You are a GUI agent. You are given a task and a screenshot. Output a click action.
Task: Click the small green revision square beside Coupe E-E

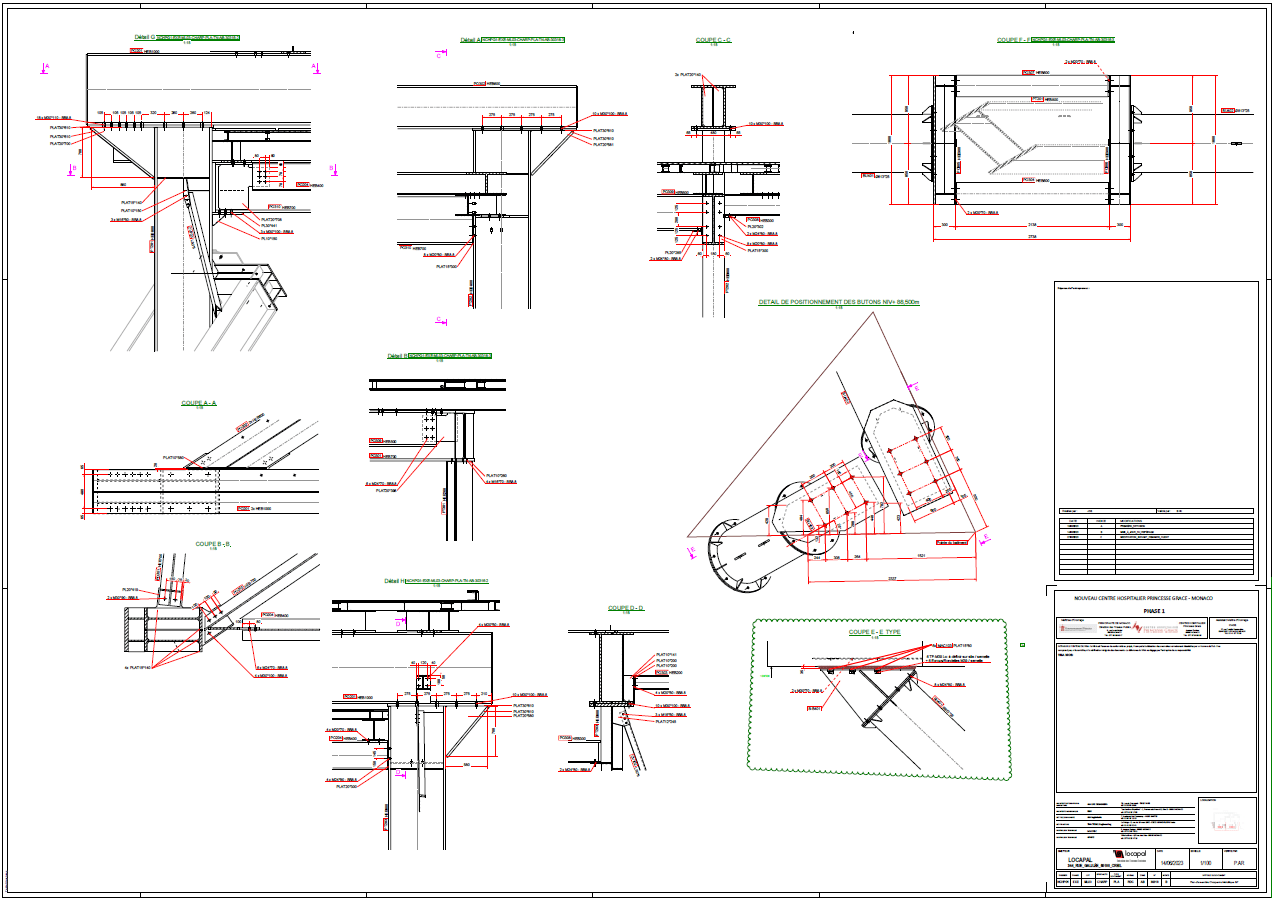[1022, 645]
